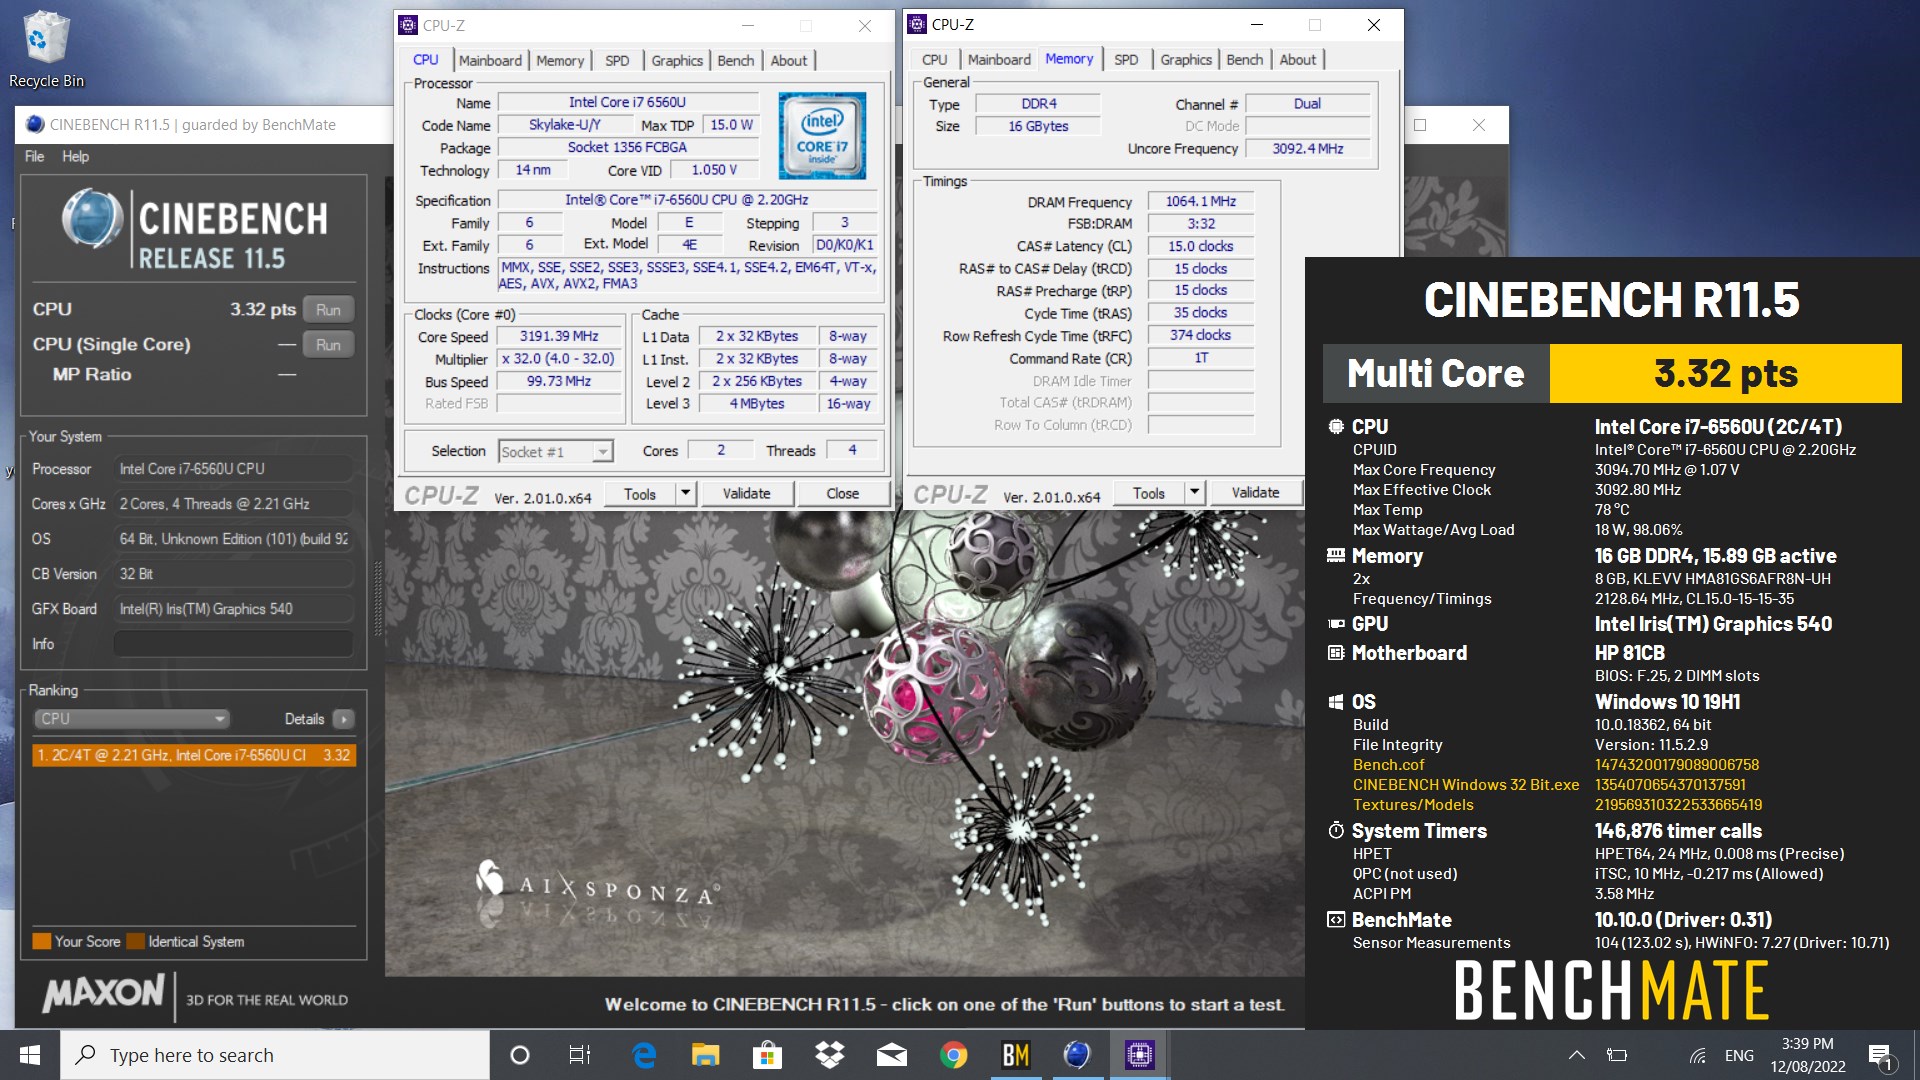Viewport: 1920px width, 1080px height.
Task: Click CINEBENCH Windows 32 Bit.exe entry
Action: tap(1466, 785)
